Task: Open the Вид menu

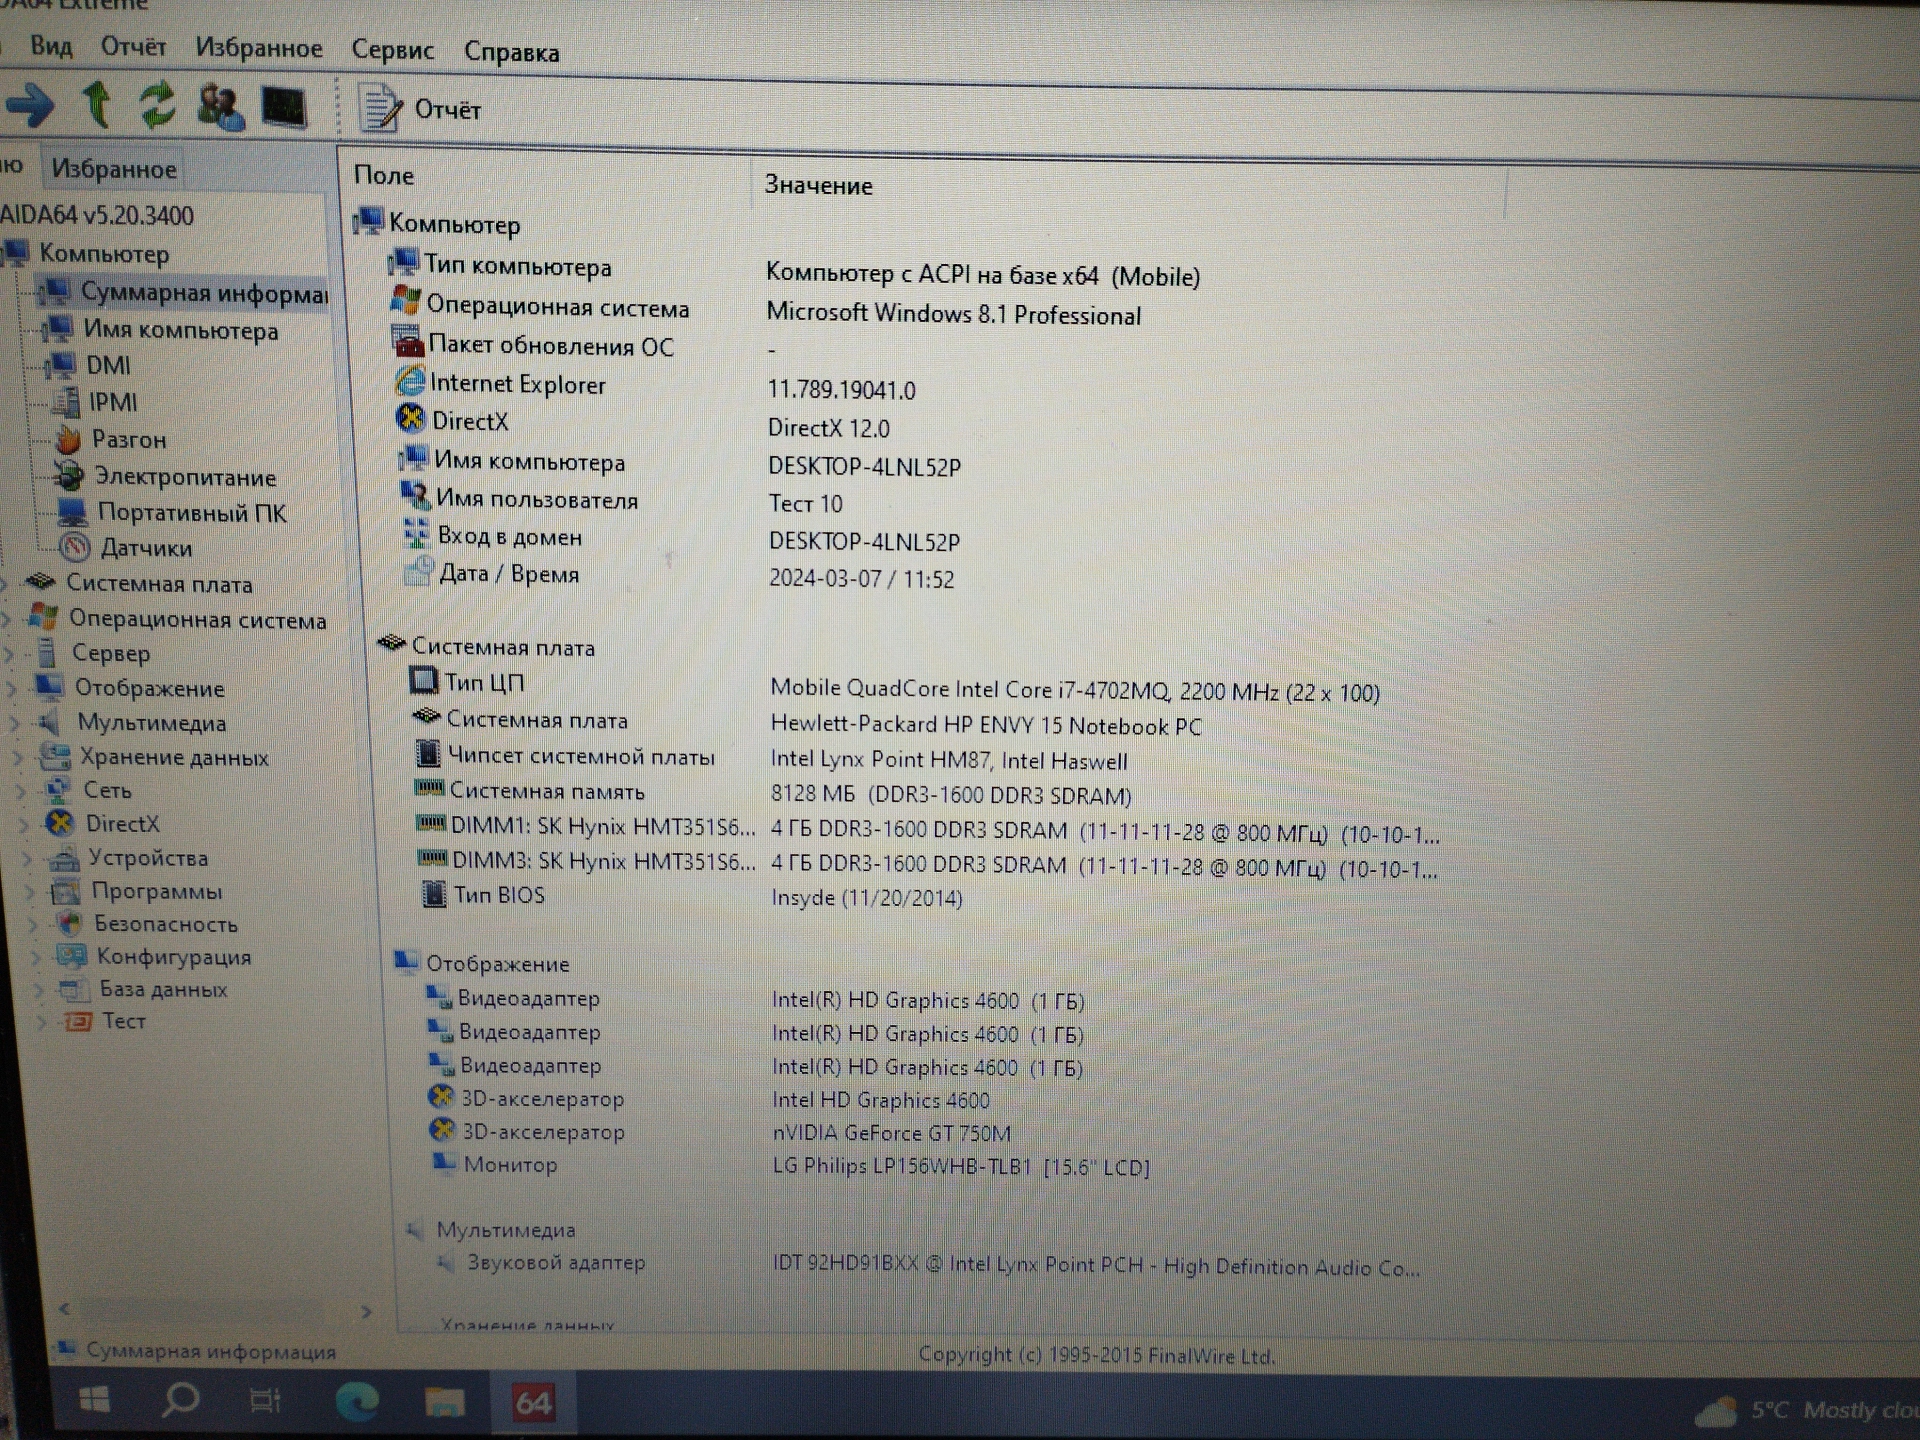Action: point(51,46)
